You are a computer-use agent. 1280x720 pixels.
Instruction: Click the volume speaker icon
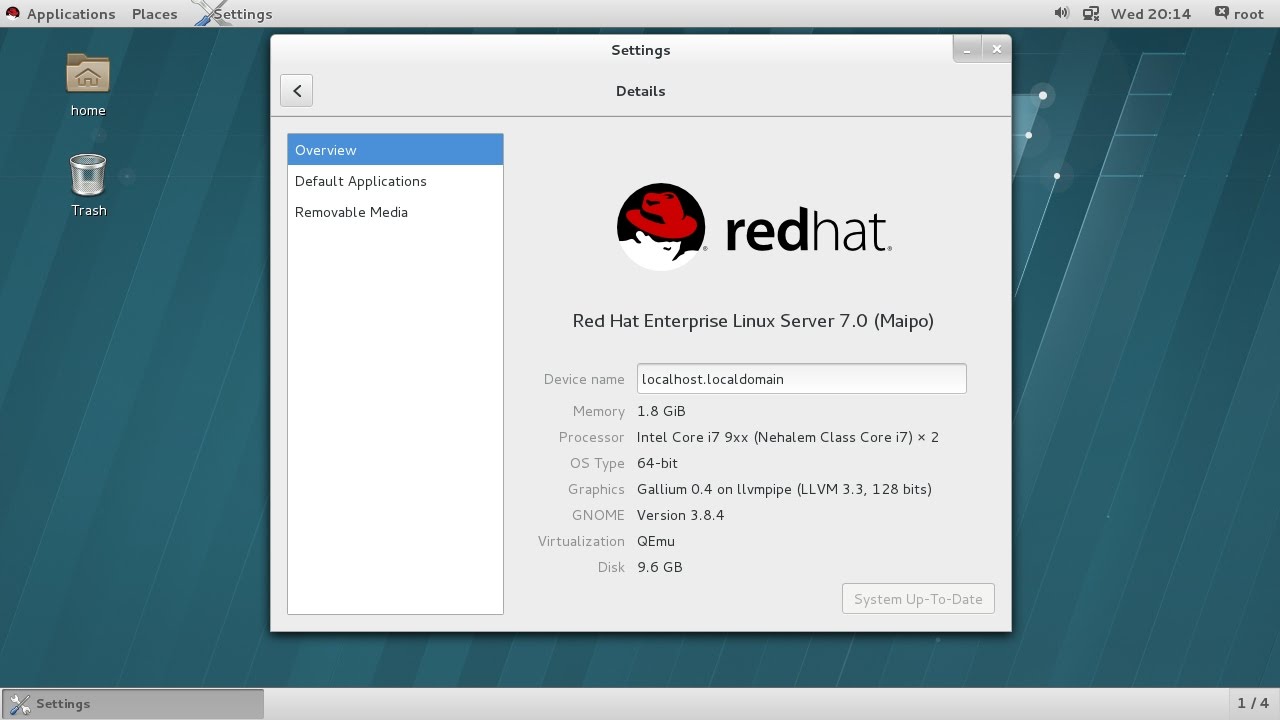tap(1061, 13)
